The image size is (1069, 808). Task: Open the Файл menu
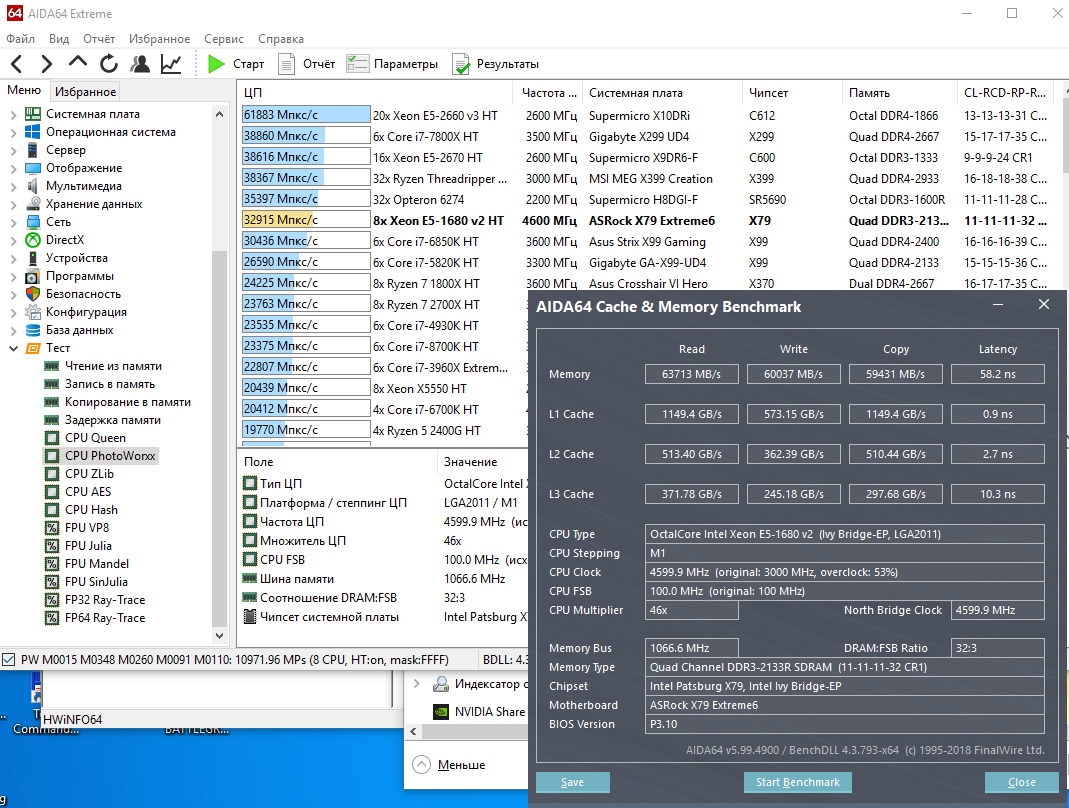[x=20, y=39]
